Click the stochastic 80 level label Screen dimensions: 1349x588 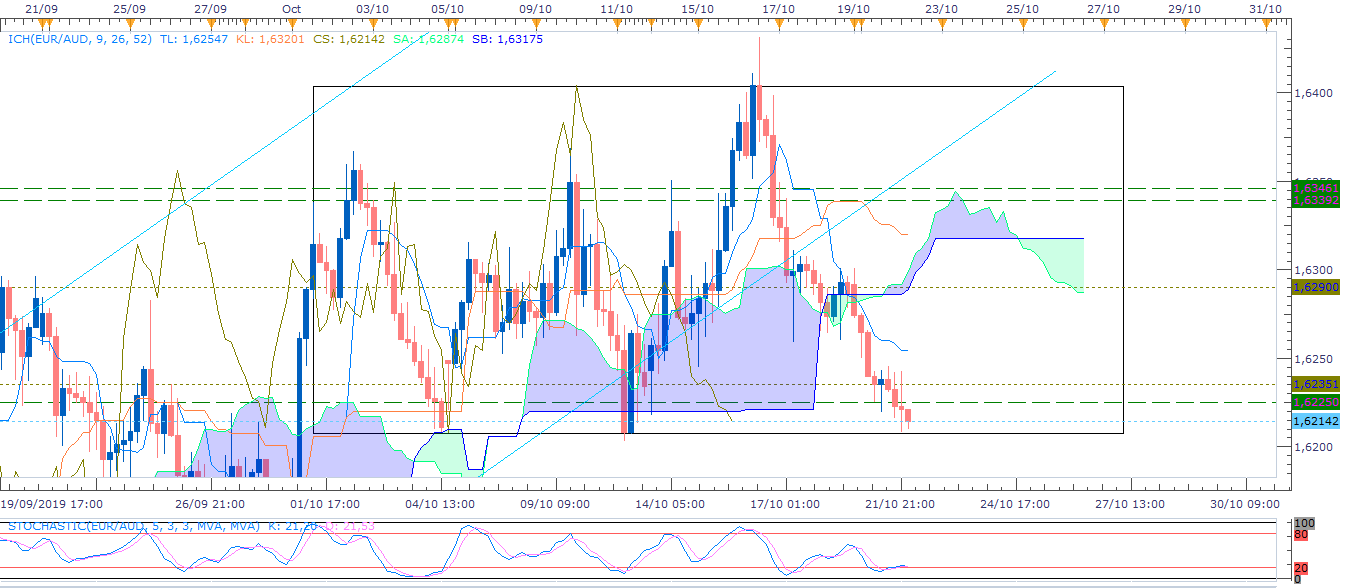(x=1299, y=534)
